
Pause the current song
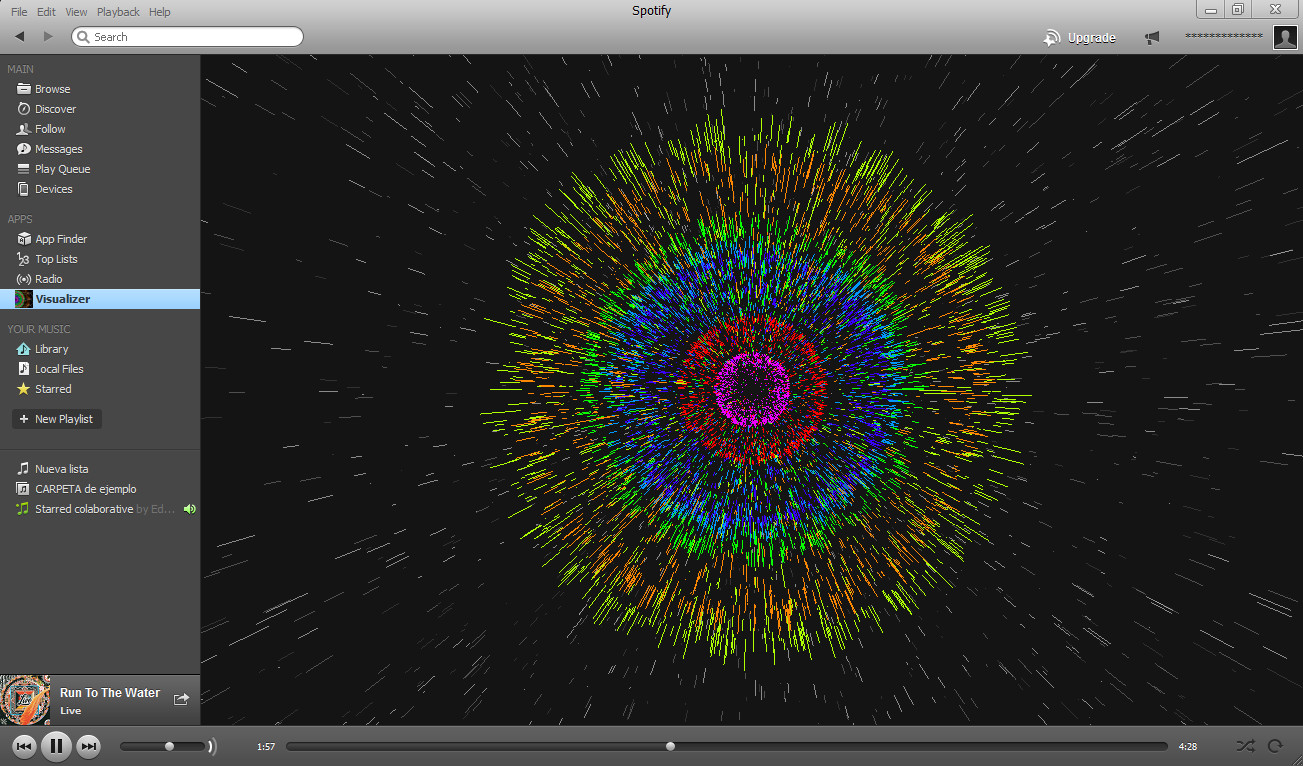(x=56, y=746)
